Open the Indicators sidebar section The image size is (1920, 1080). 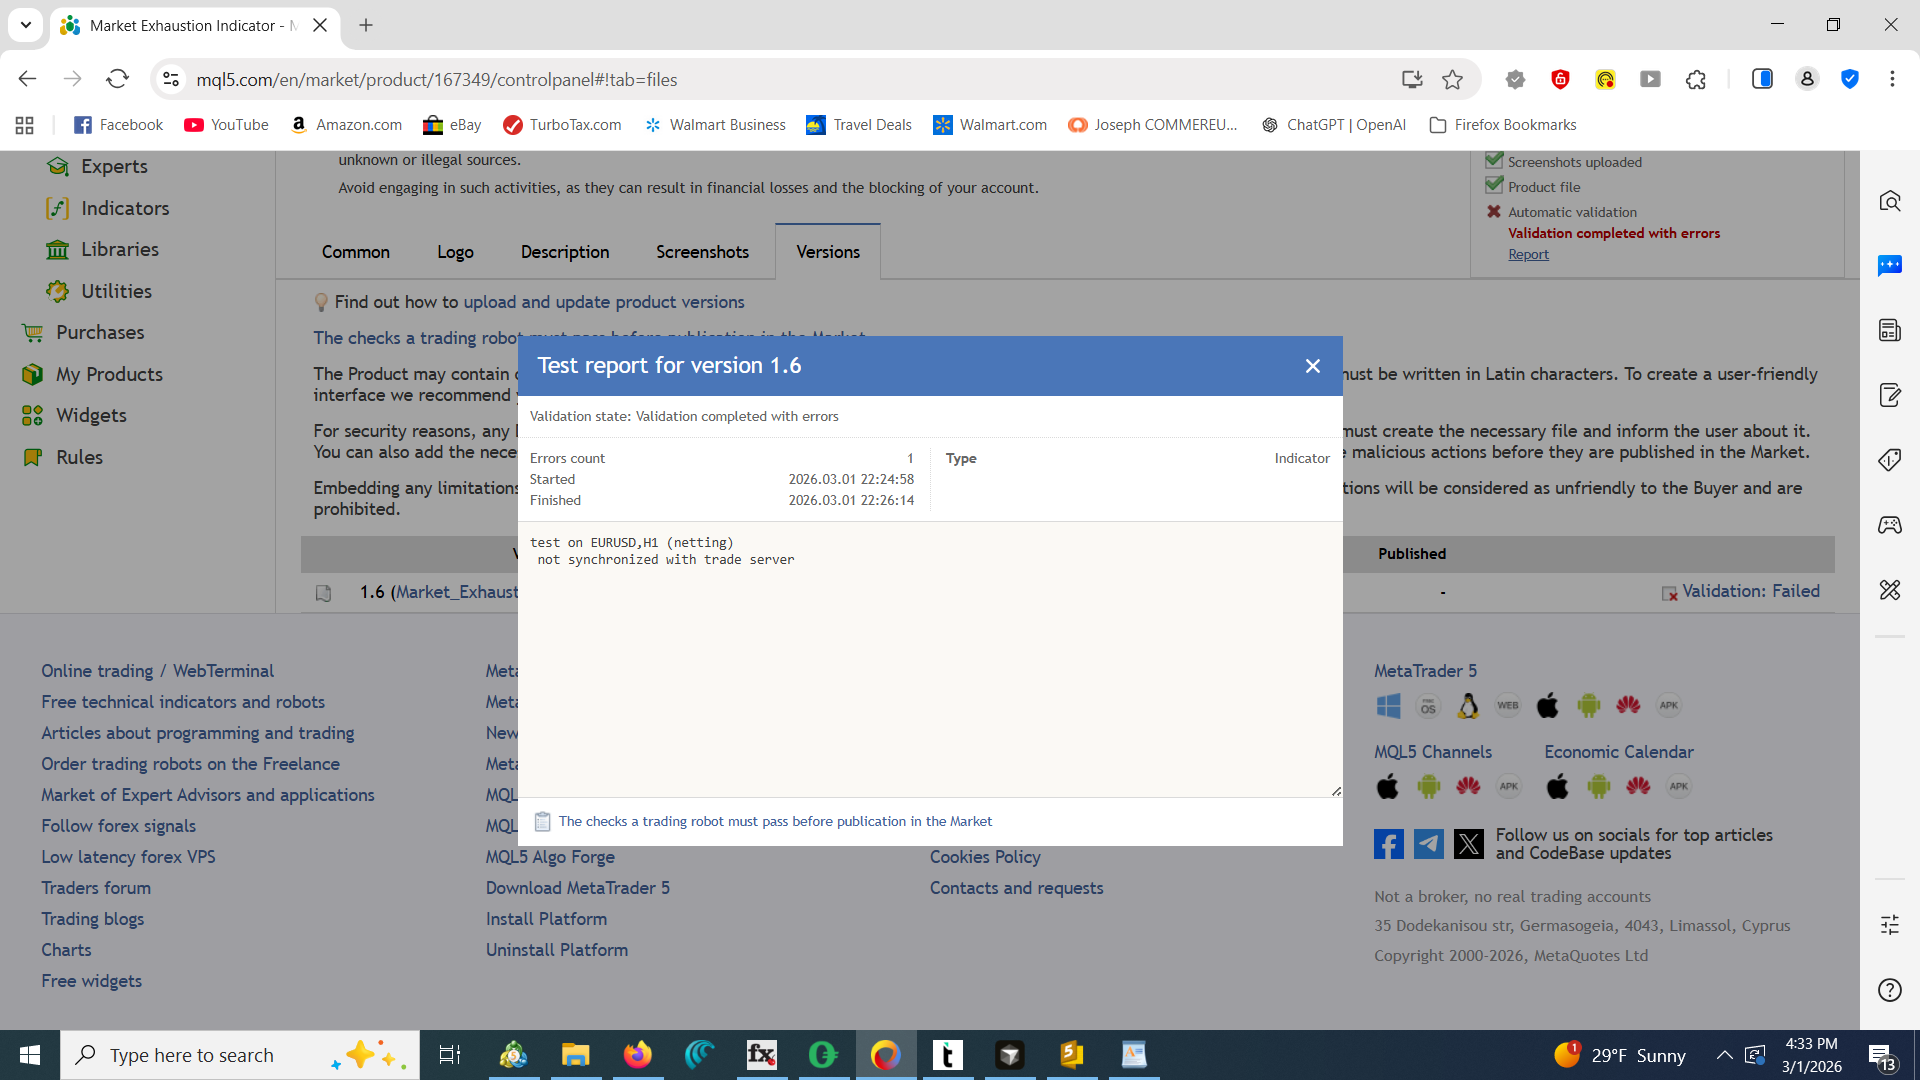(124, 208)
